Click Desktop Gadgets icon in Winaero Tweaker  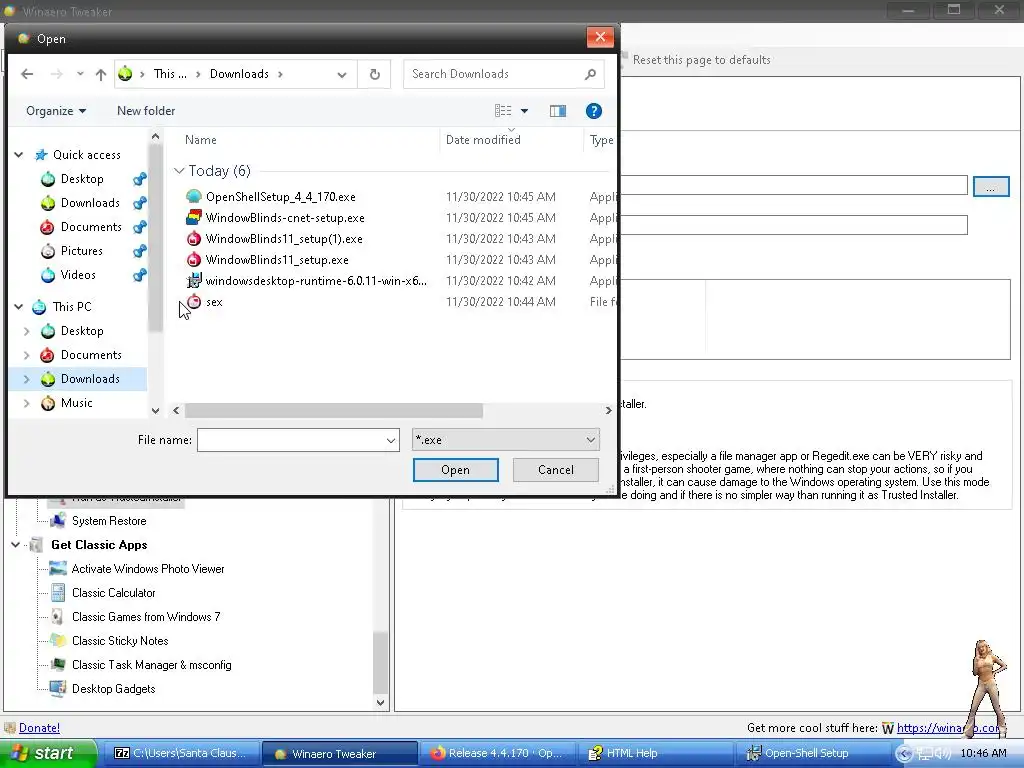[x=58, y=689]
